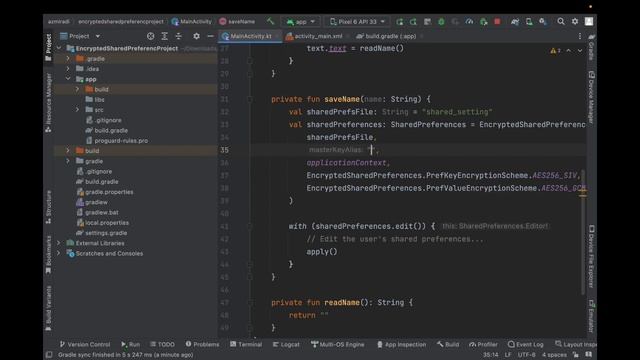Screen dimensions: 640x360
Task: Toggle the Device File Explorer panel
Action: point(591,256)
